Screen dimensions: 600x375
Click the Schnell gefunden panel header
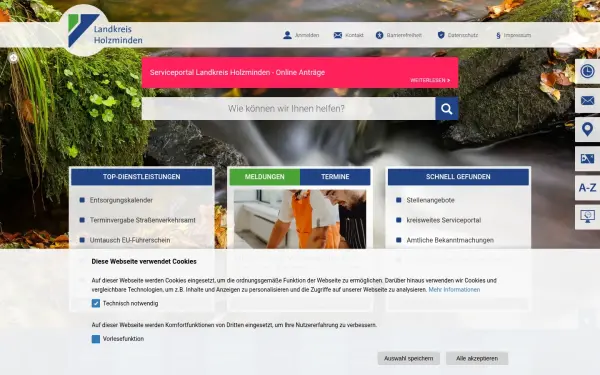(x=458, y=177)
